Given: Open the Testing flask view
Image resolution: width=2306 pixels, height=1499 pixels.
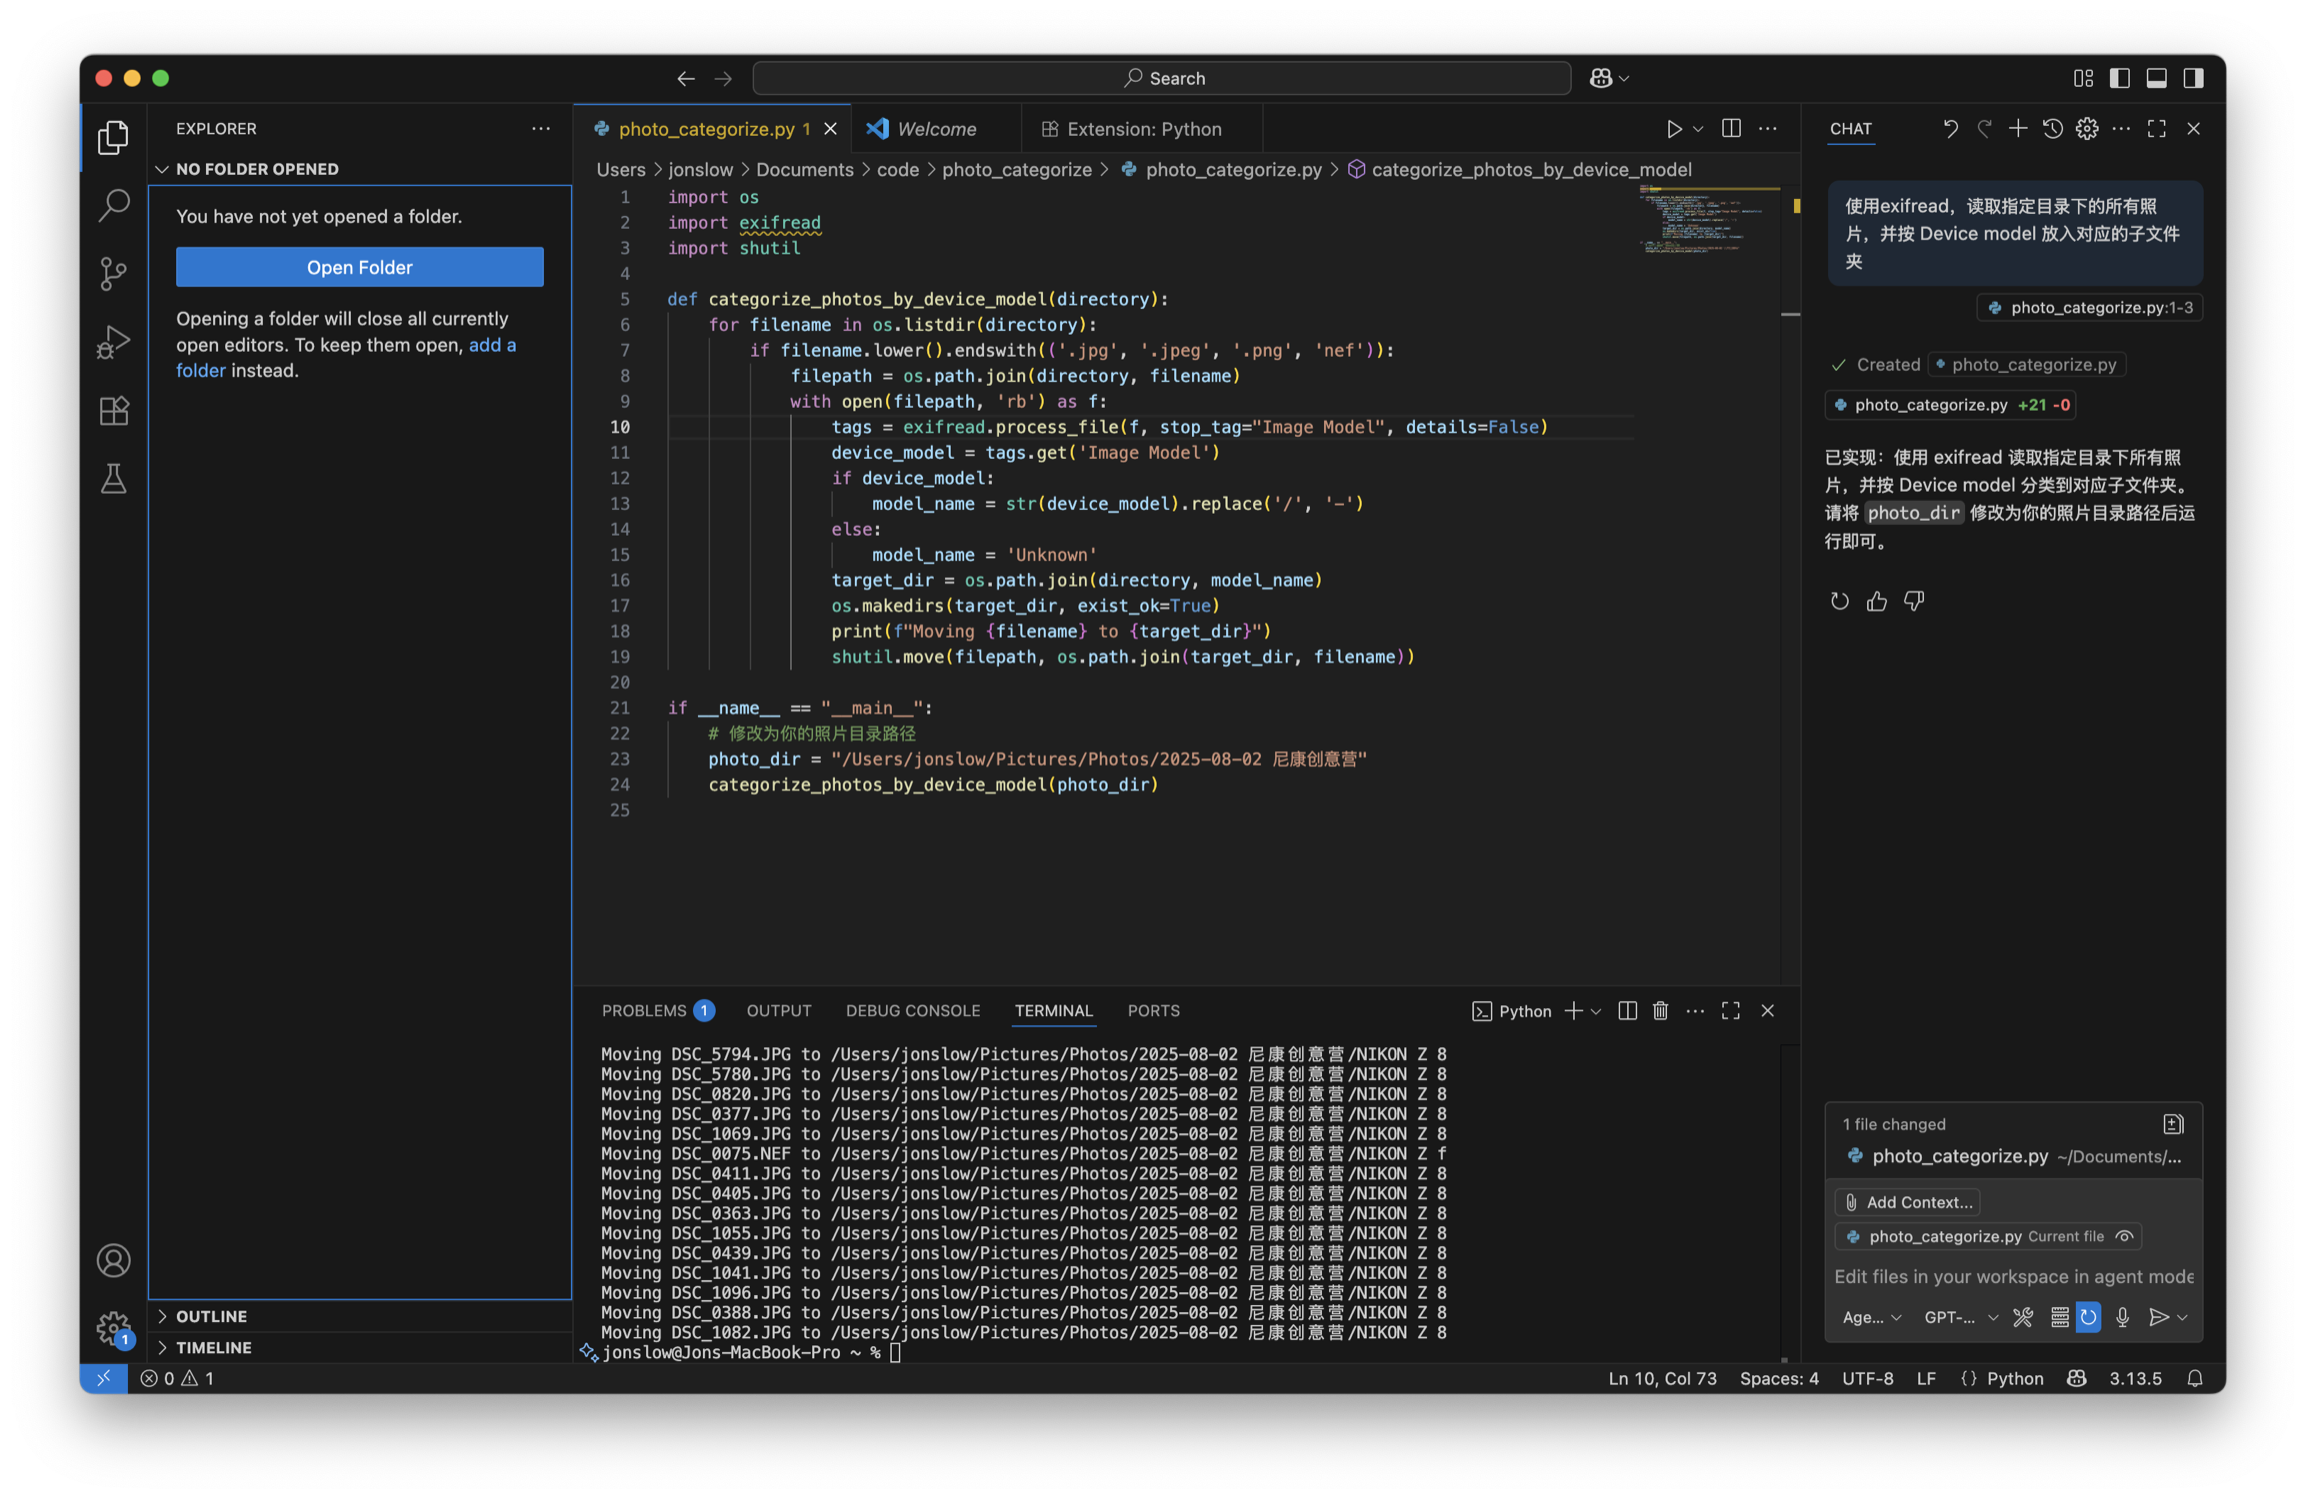Looking at the screenshot, I should (114, 479).
